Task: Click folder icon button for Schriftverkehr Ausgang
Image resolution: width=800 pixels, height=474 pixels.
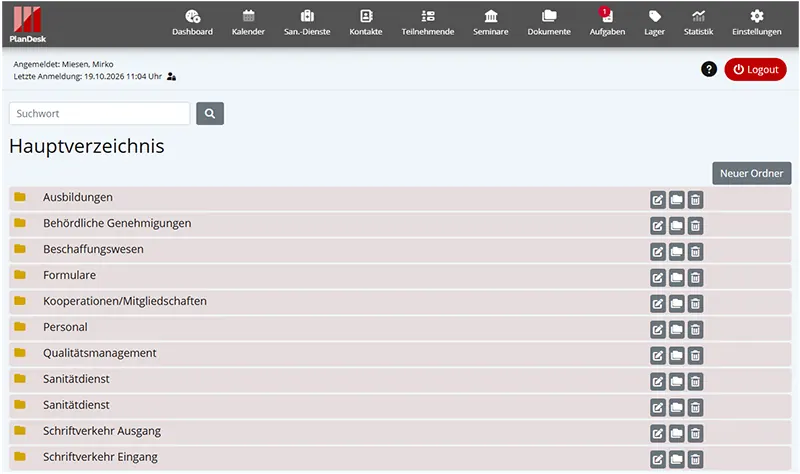Action: pyautogui.click(x=677, y=433)
